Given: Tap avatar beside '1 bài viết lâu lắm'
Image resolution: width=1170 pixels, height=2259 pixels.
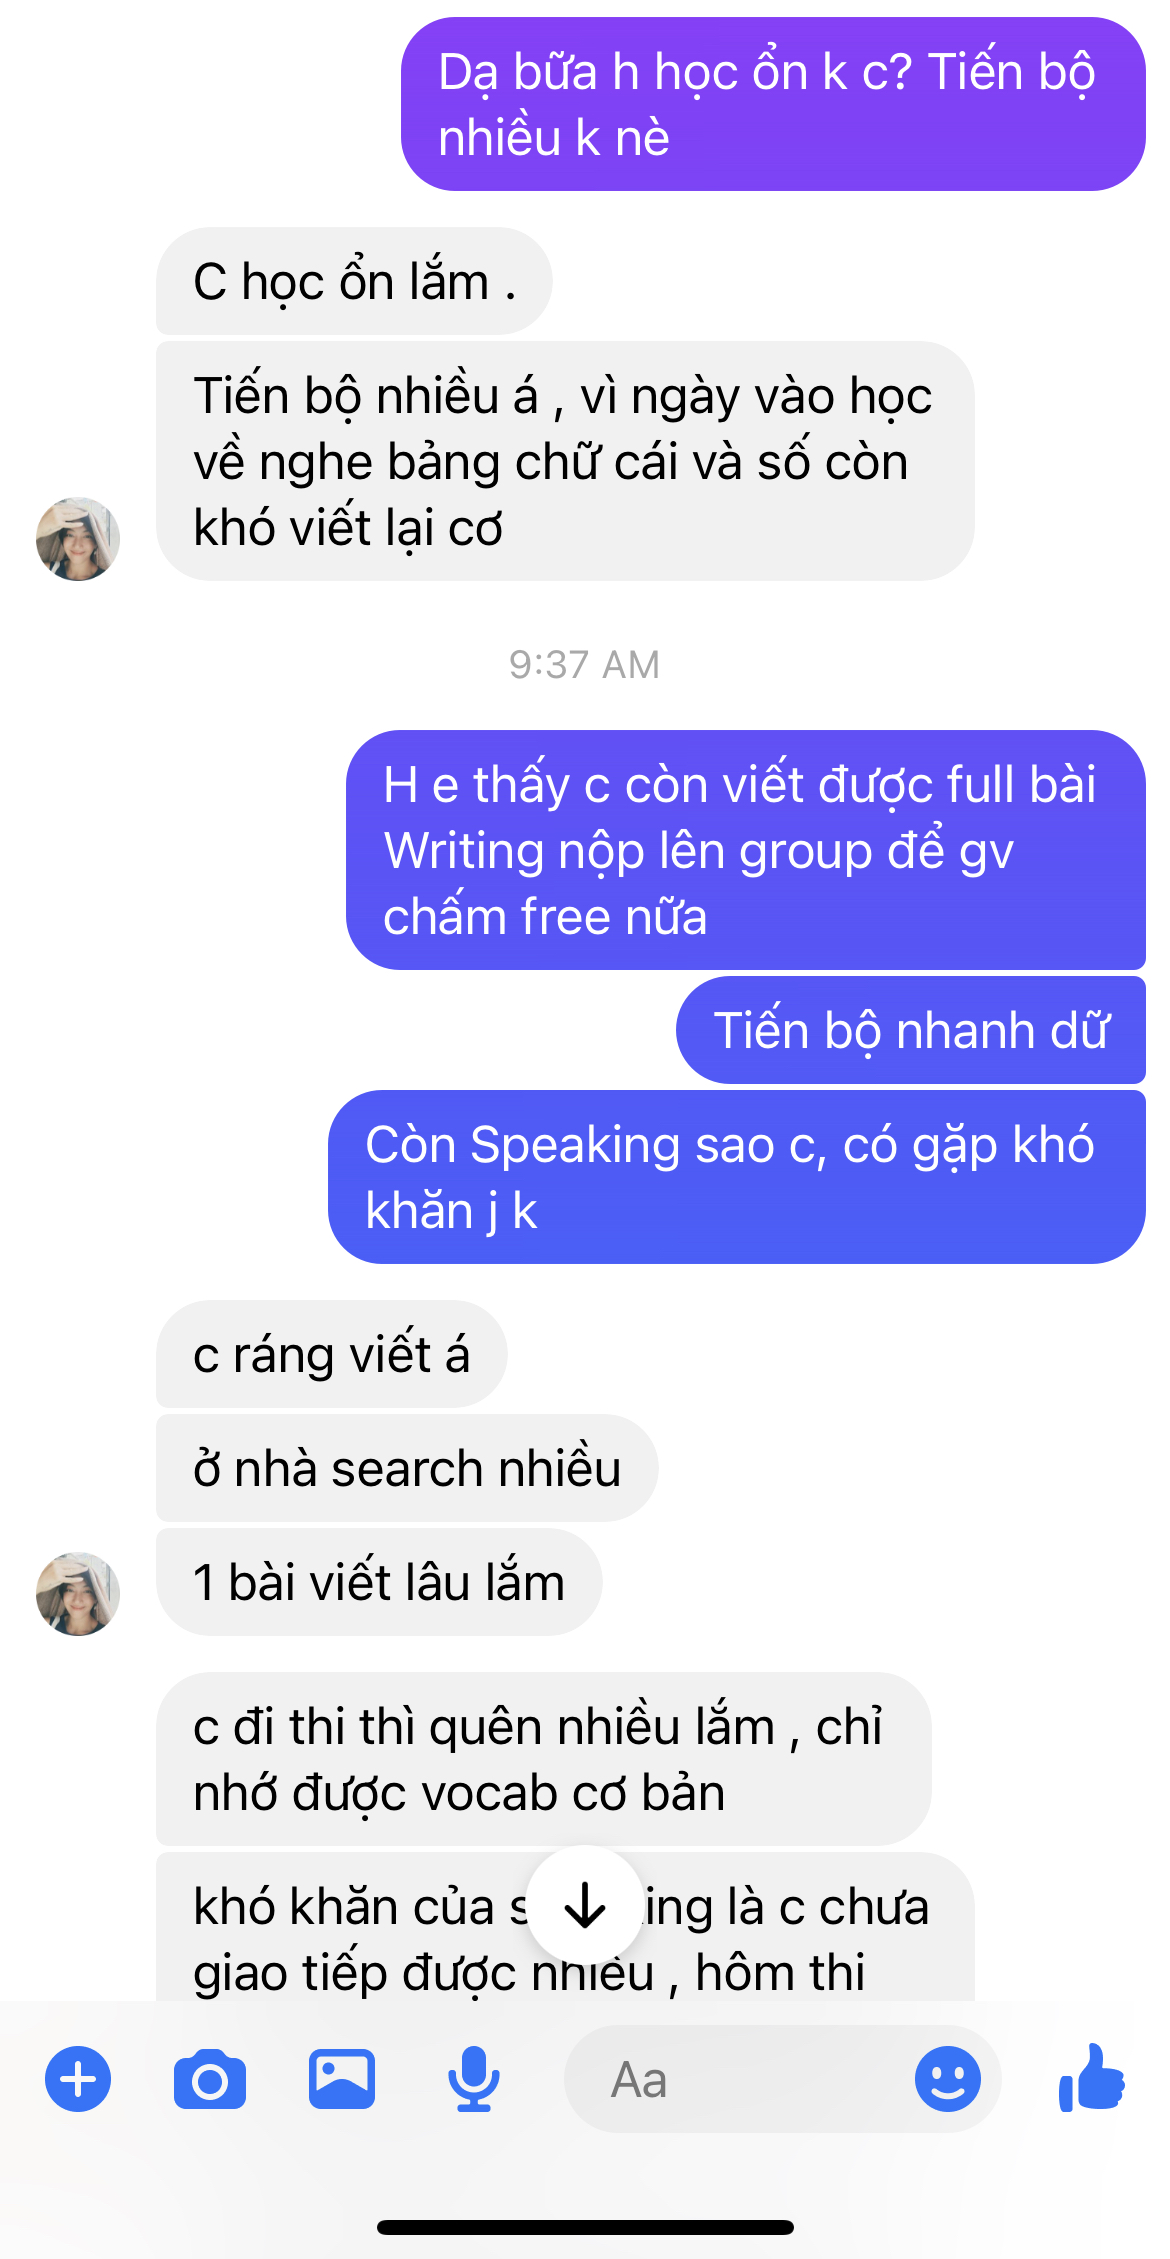Looking at the screenshot, I should [x=78, y=1594].
